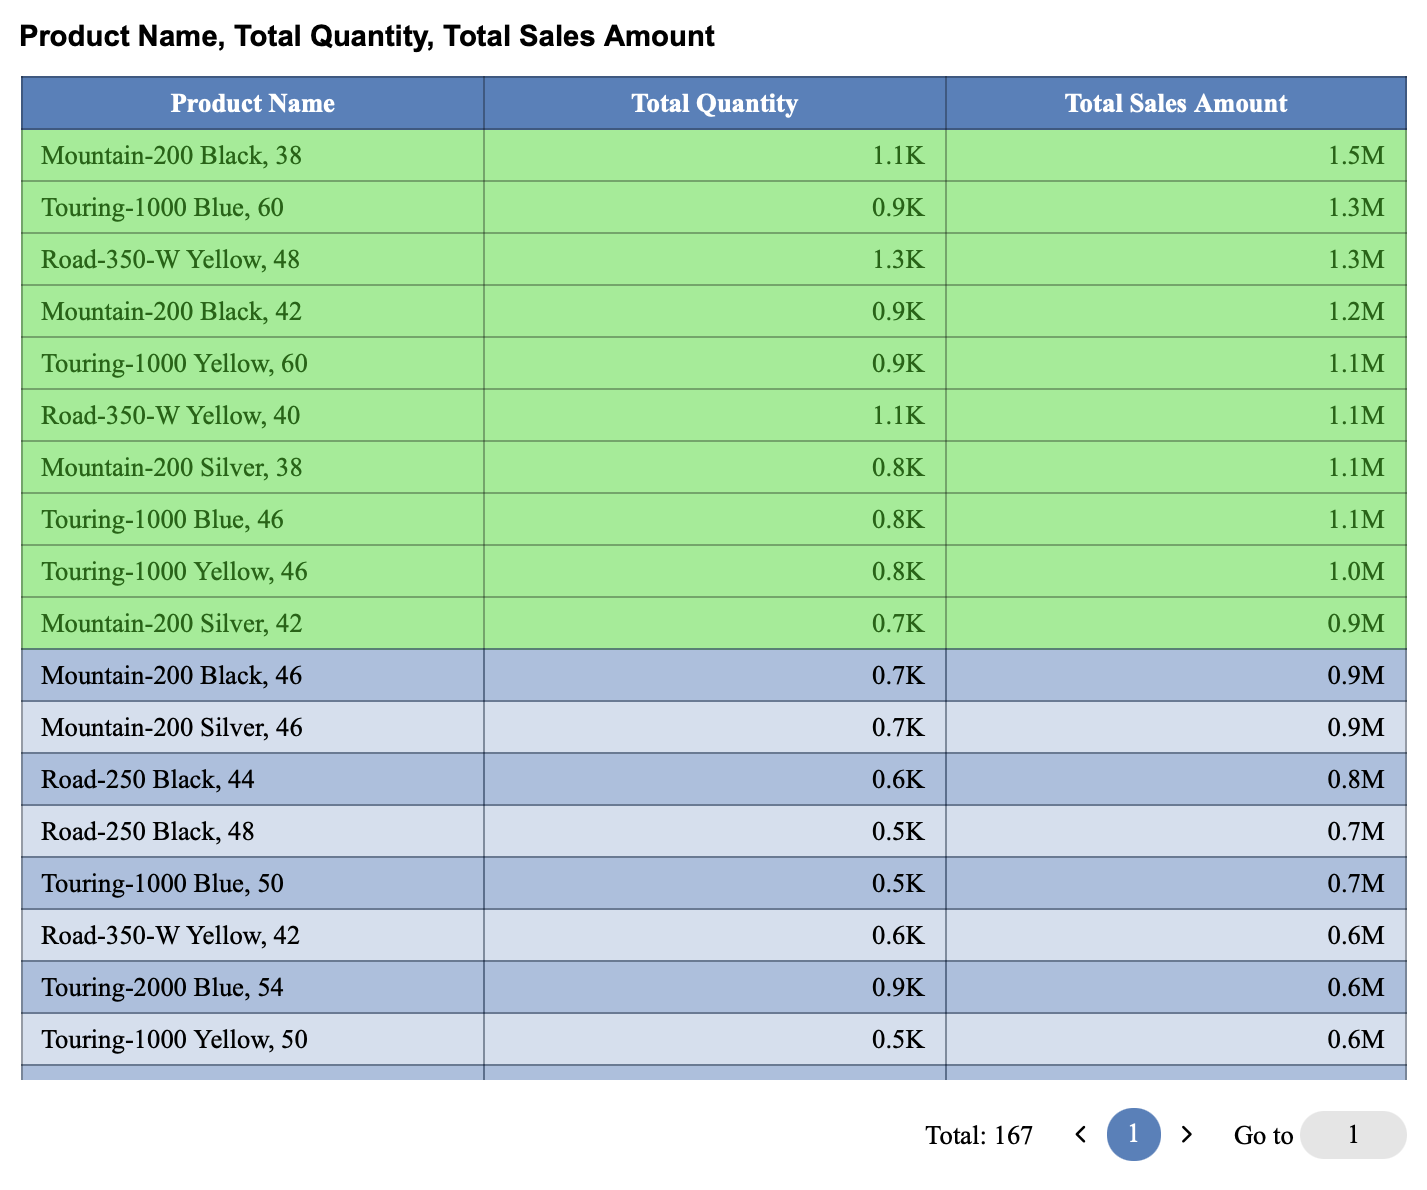The image size is (1427, 1190).
Task: Select the Touring-1000 Blue, 60 product cell
Action: 162,207
